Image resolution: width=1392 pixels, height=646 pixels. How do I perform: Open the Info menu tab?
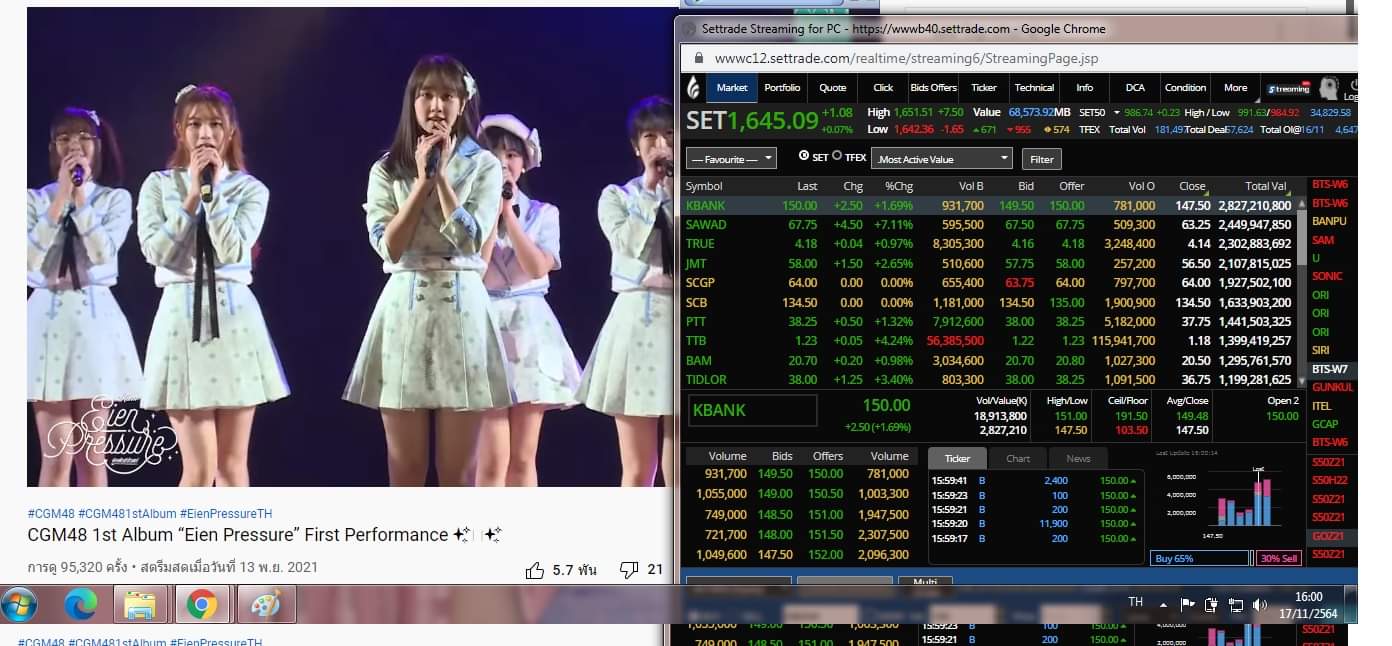(1084, 88)
